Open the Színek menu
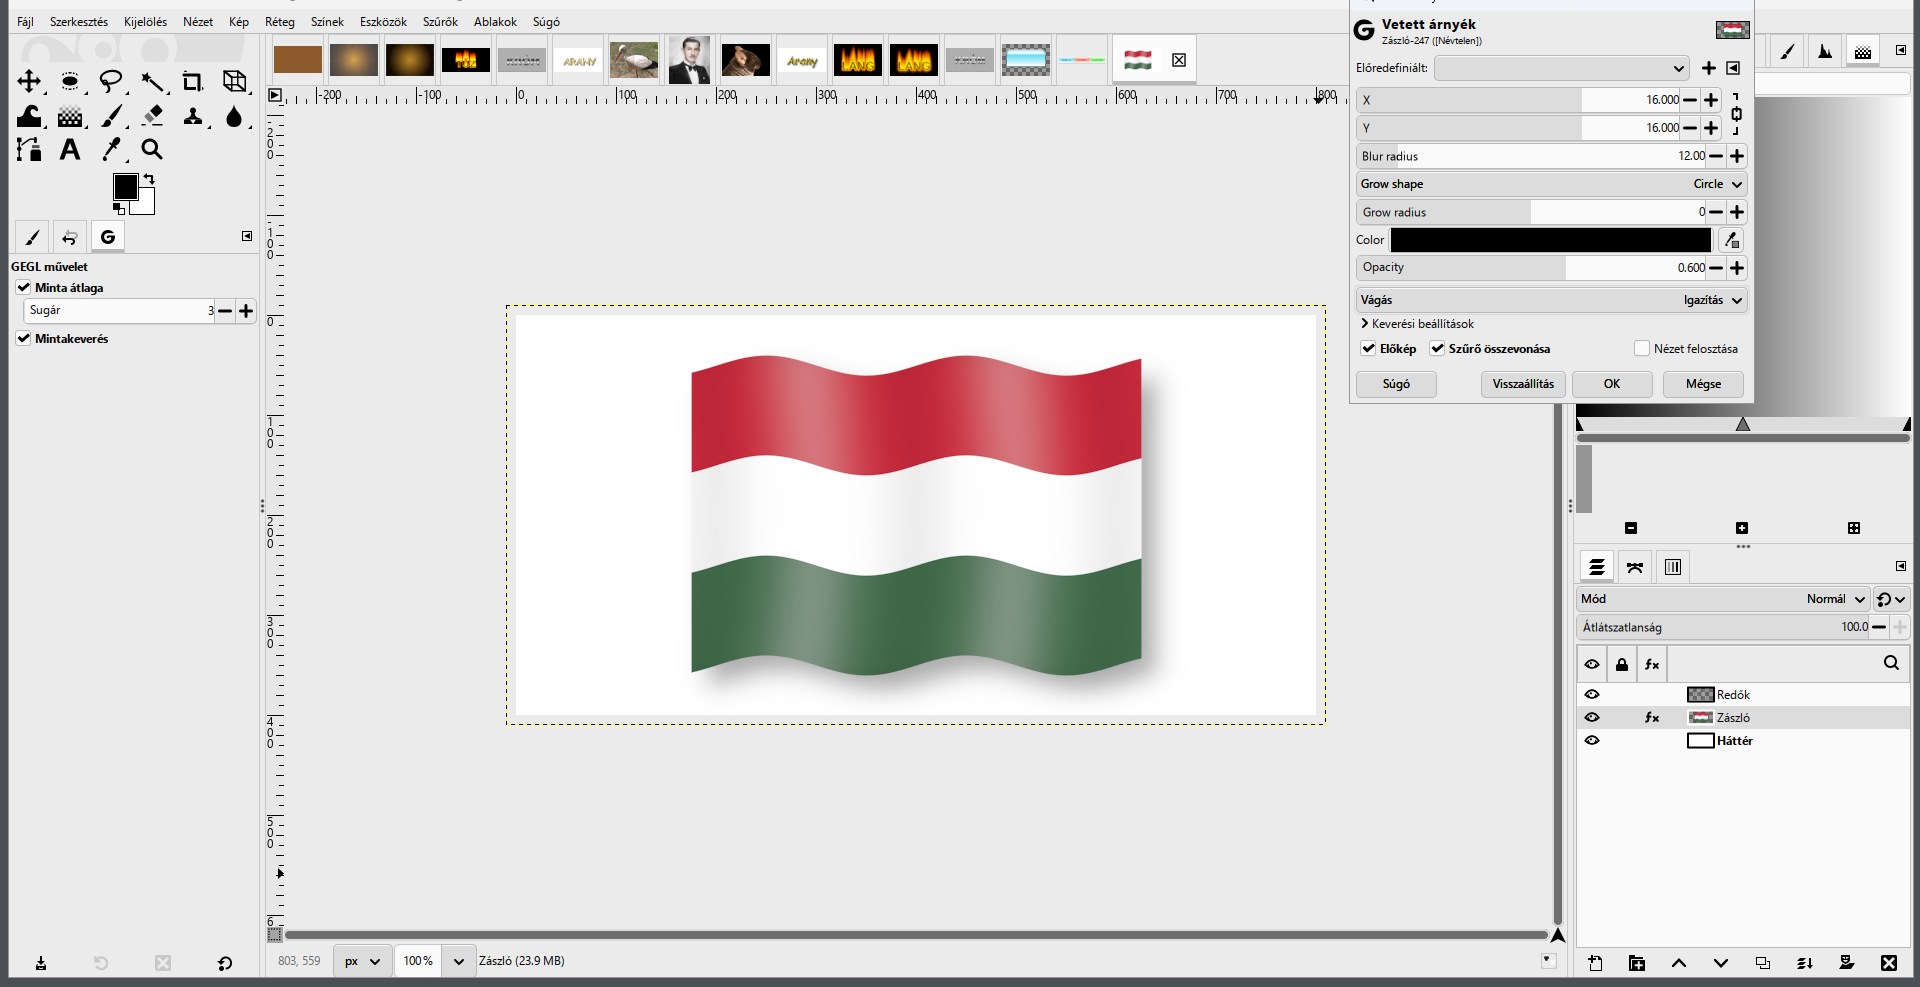 coord(327,22)
